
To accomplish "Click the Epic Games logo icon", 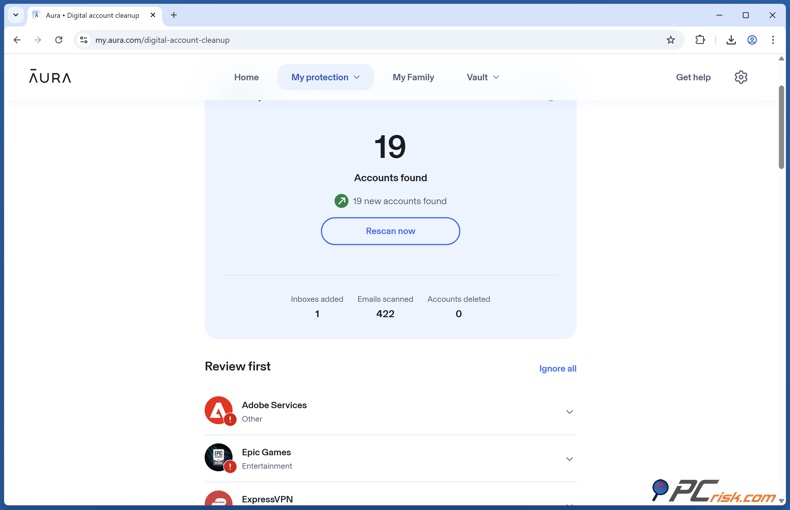I will click(x=218, y=457).
